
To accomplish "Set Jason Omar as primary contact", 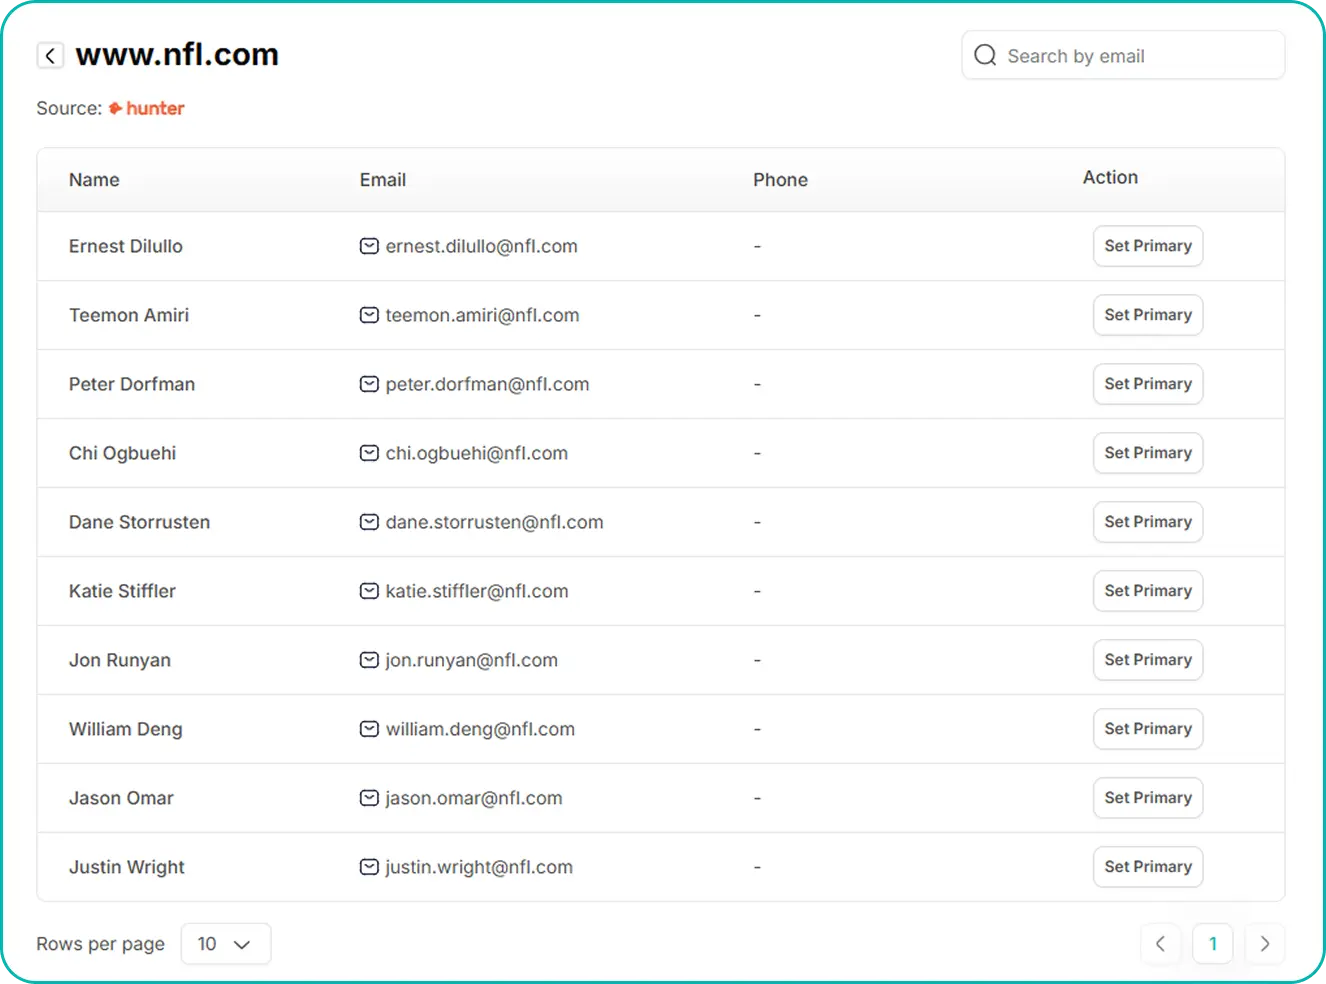I will point(1148,798).
